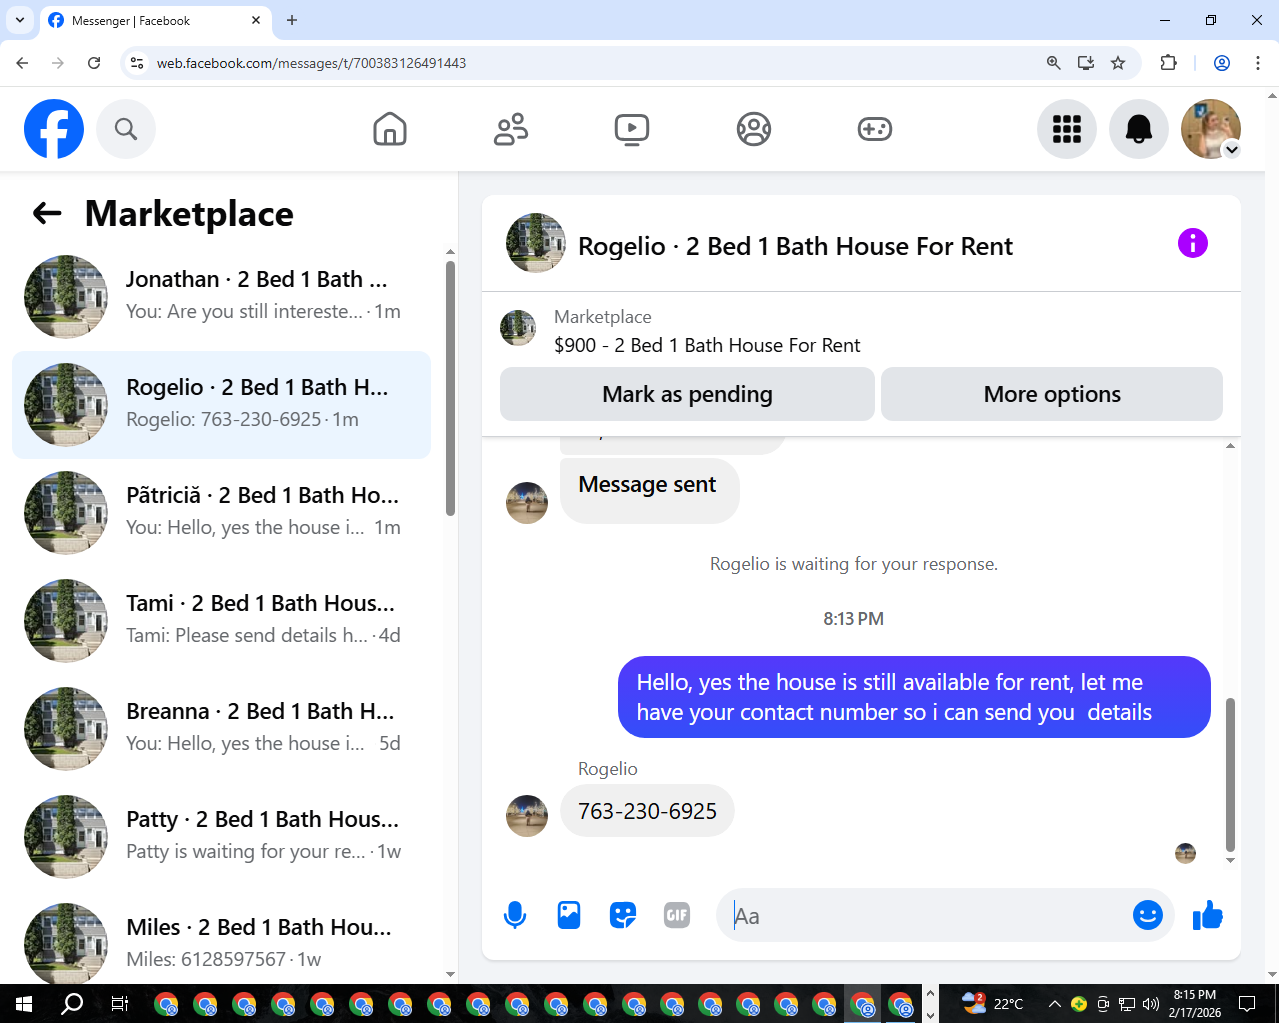Screen dimensions: 1279x1023
Task: Open the Gaming controller icon
Action: tap(875, 129)
